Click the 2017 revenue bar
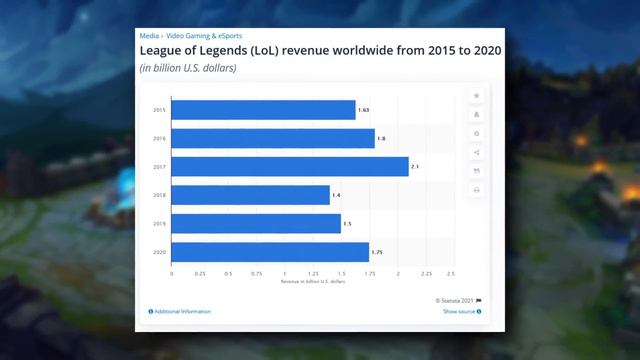Viewport: 640px width, 360px height. click(290, 167)
